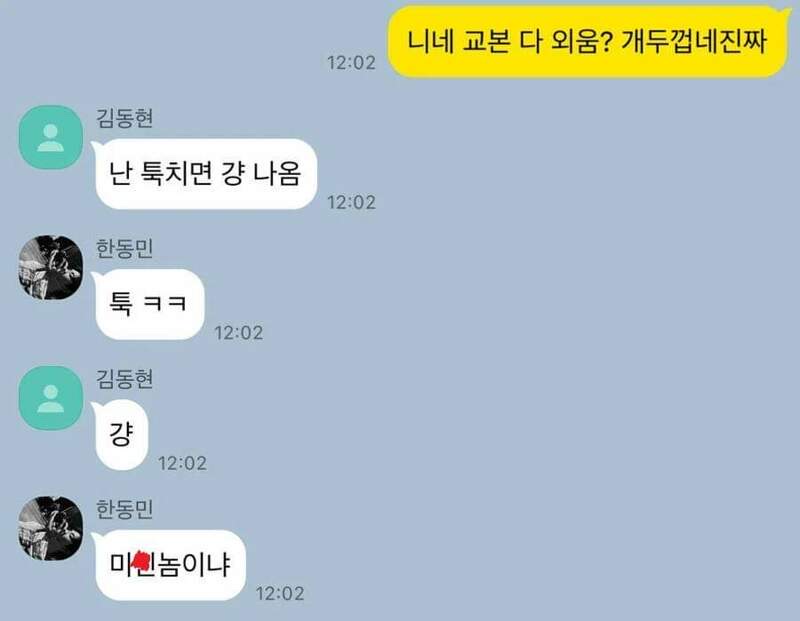Image resolution: width=800 pixels, height=621 pixels.
Task: Click the 12:02 timestamp after '난 툭치면 걍 나옴'
Action: (351, 203)
